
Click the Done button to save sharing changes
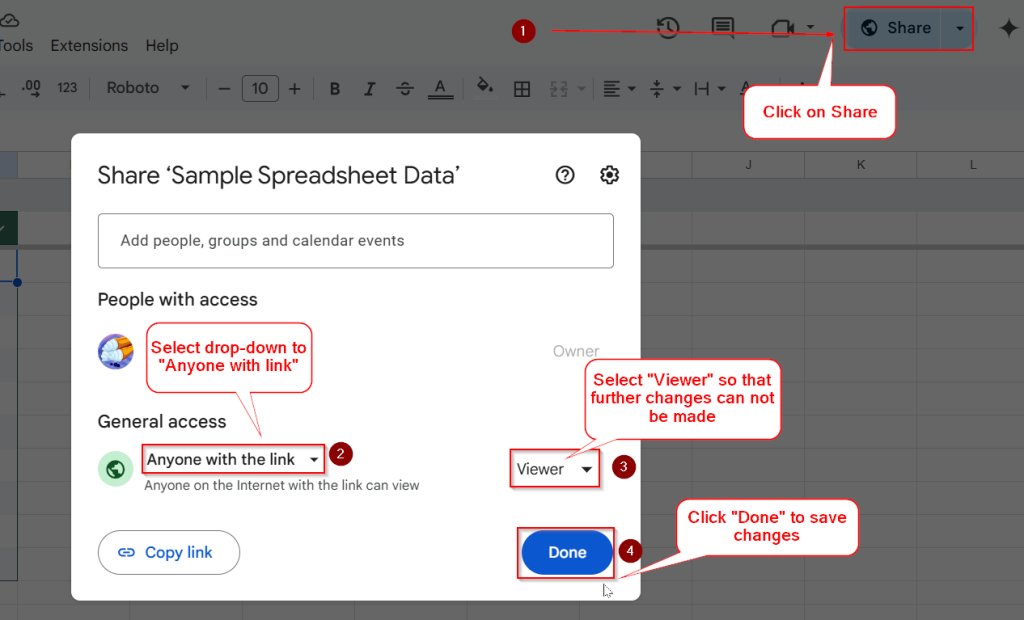click(x=566, y=552)
